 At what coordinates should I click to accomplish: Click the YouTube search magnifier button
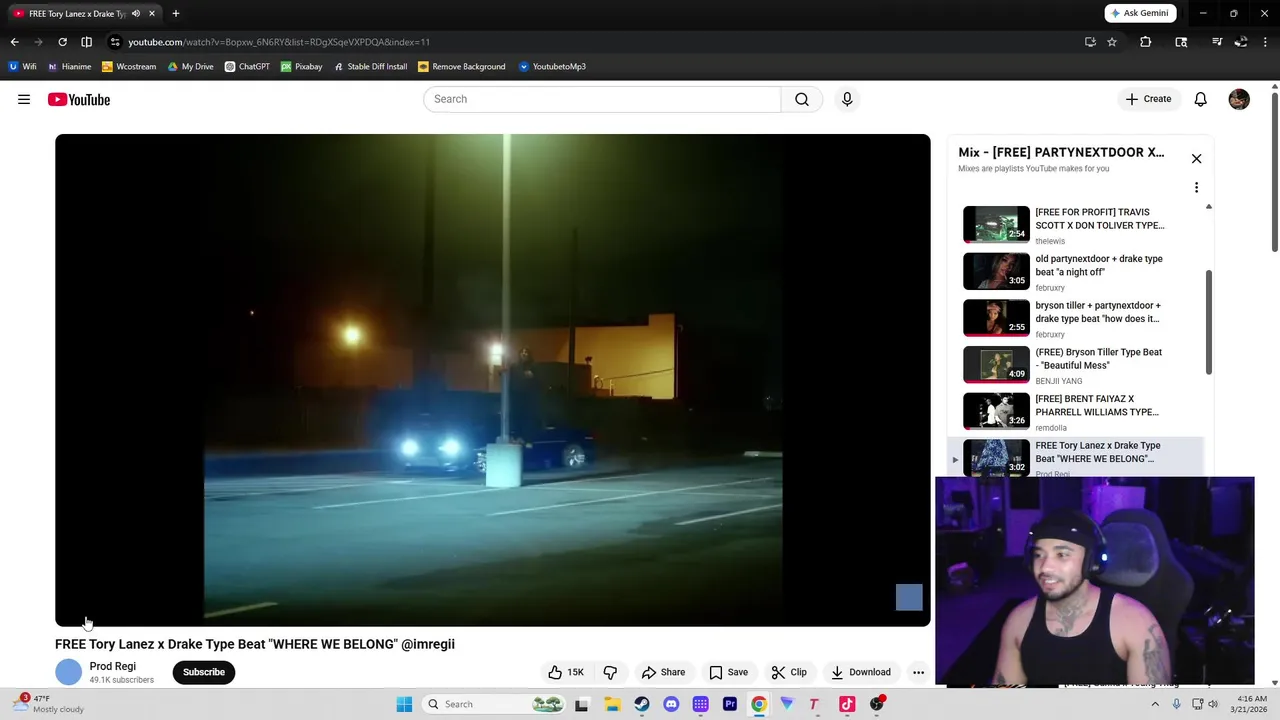tap(802, 99)
